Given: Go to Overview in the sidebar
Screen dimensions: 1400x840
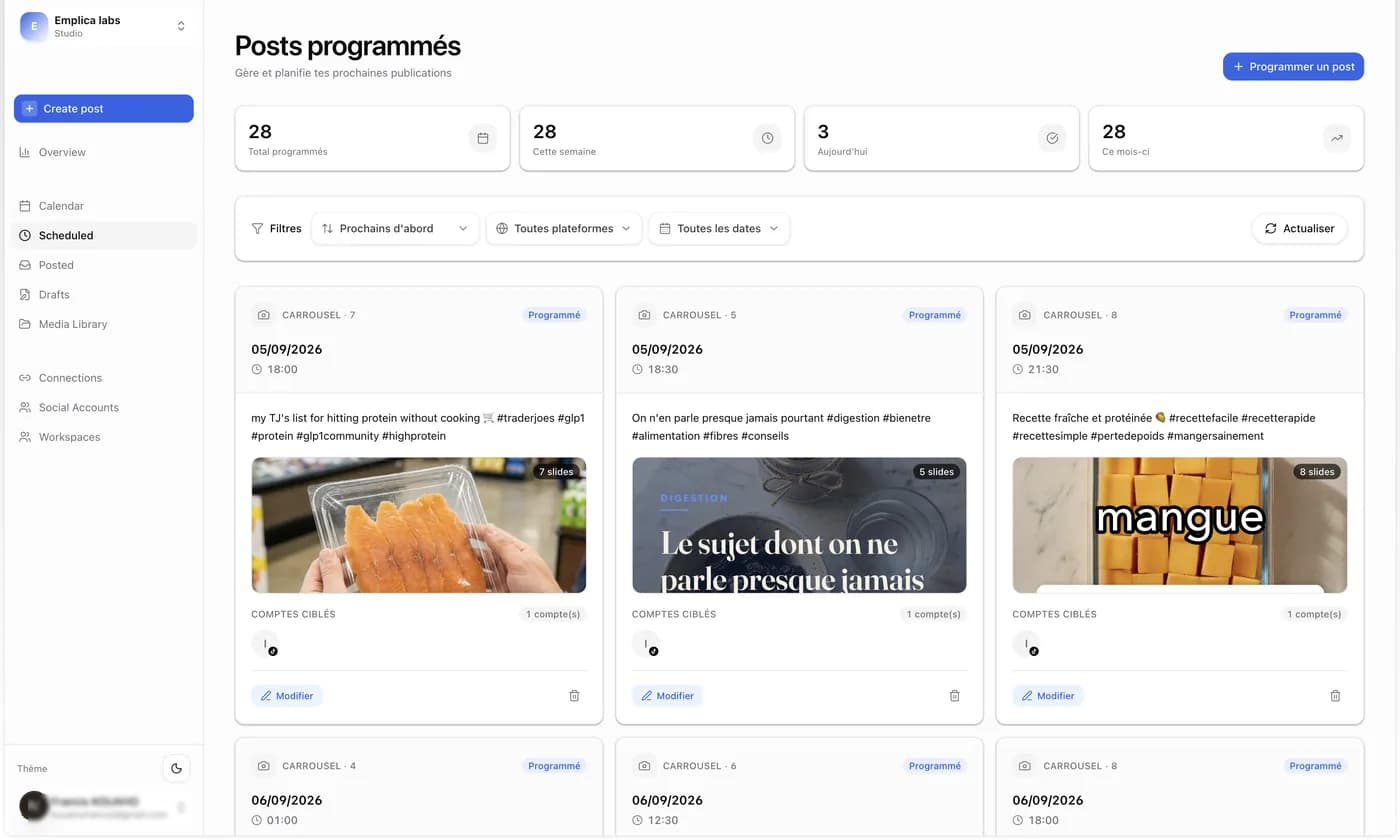Looking at the screenshot, I should coord(104,152).
